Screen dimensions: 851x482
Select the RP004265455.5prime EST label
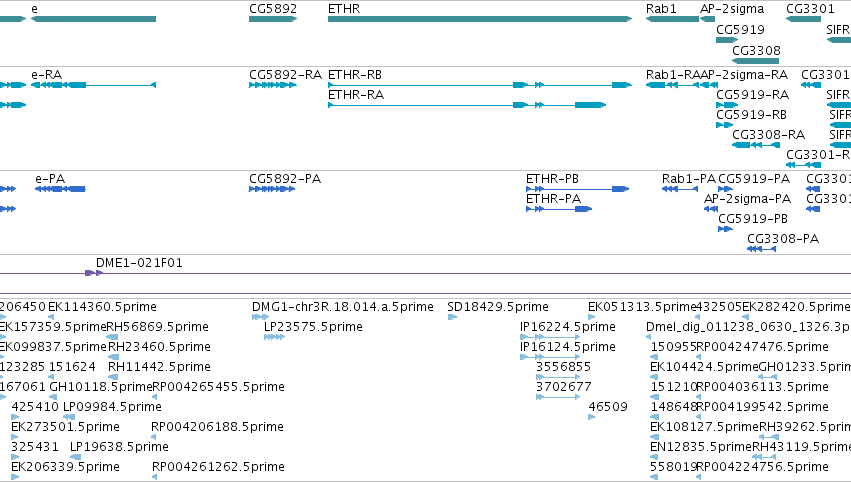tap(218, 387)
